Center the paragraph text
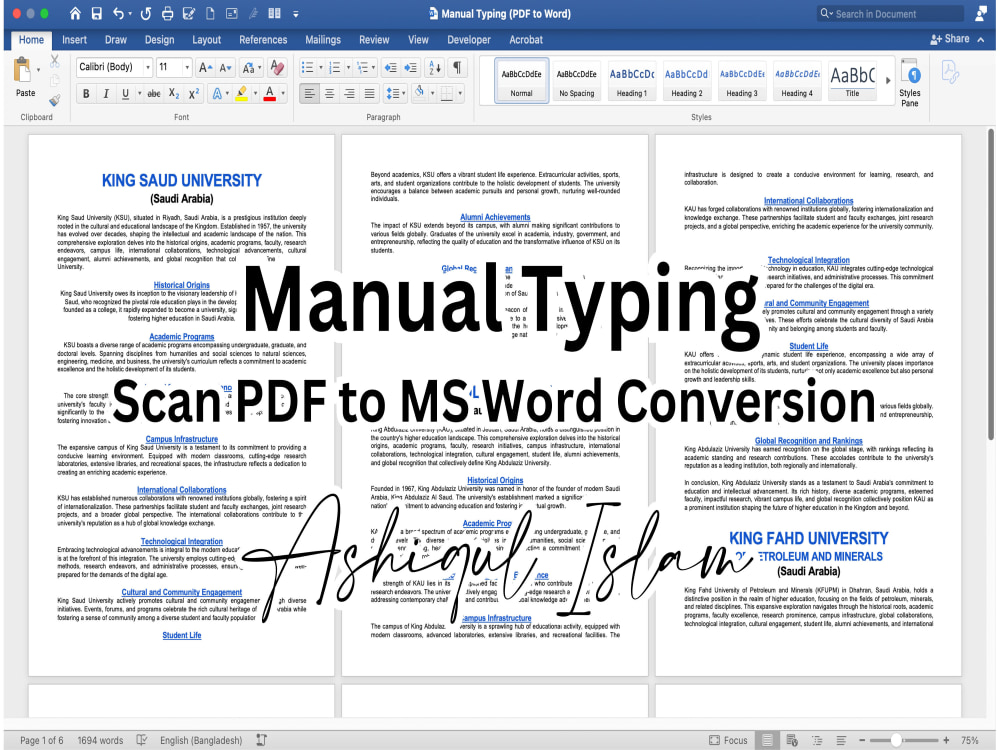Image resolution: width=1000 pixels, height=750 pixels. coord(330,94)
